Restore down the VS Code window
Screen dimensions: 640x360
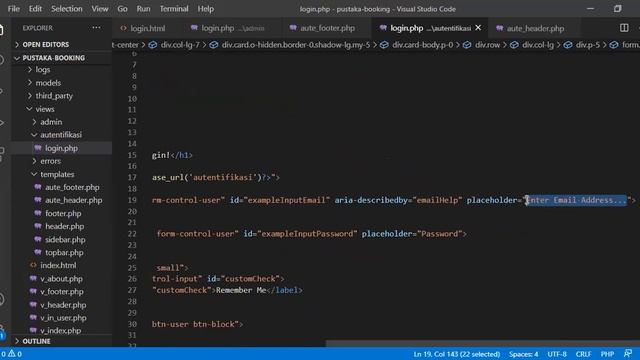618,9
